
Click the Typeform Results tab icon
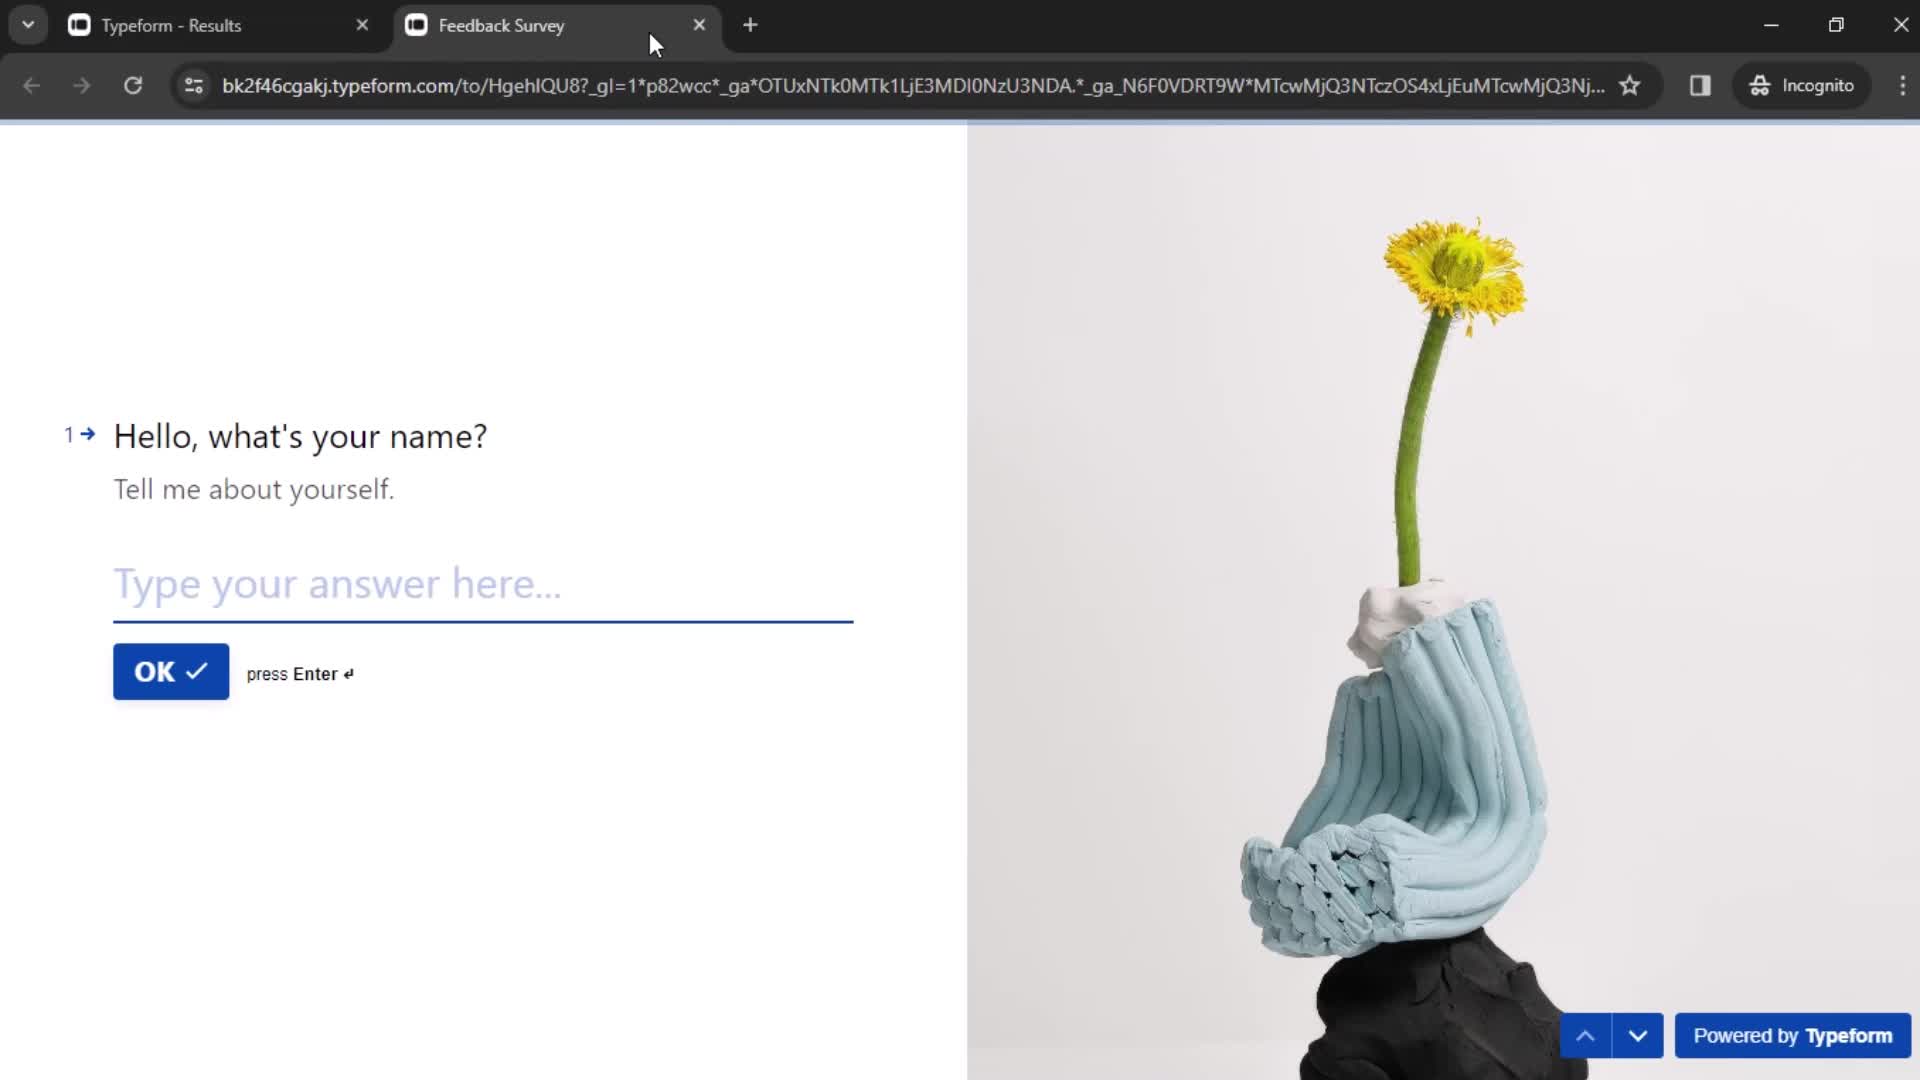point(79,25)
